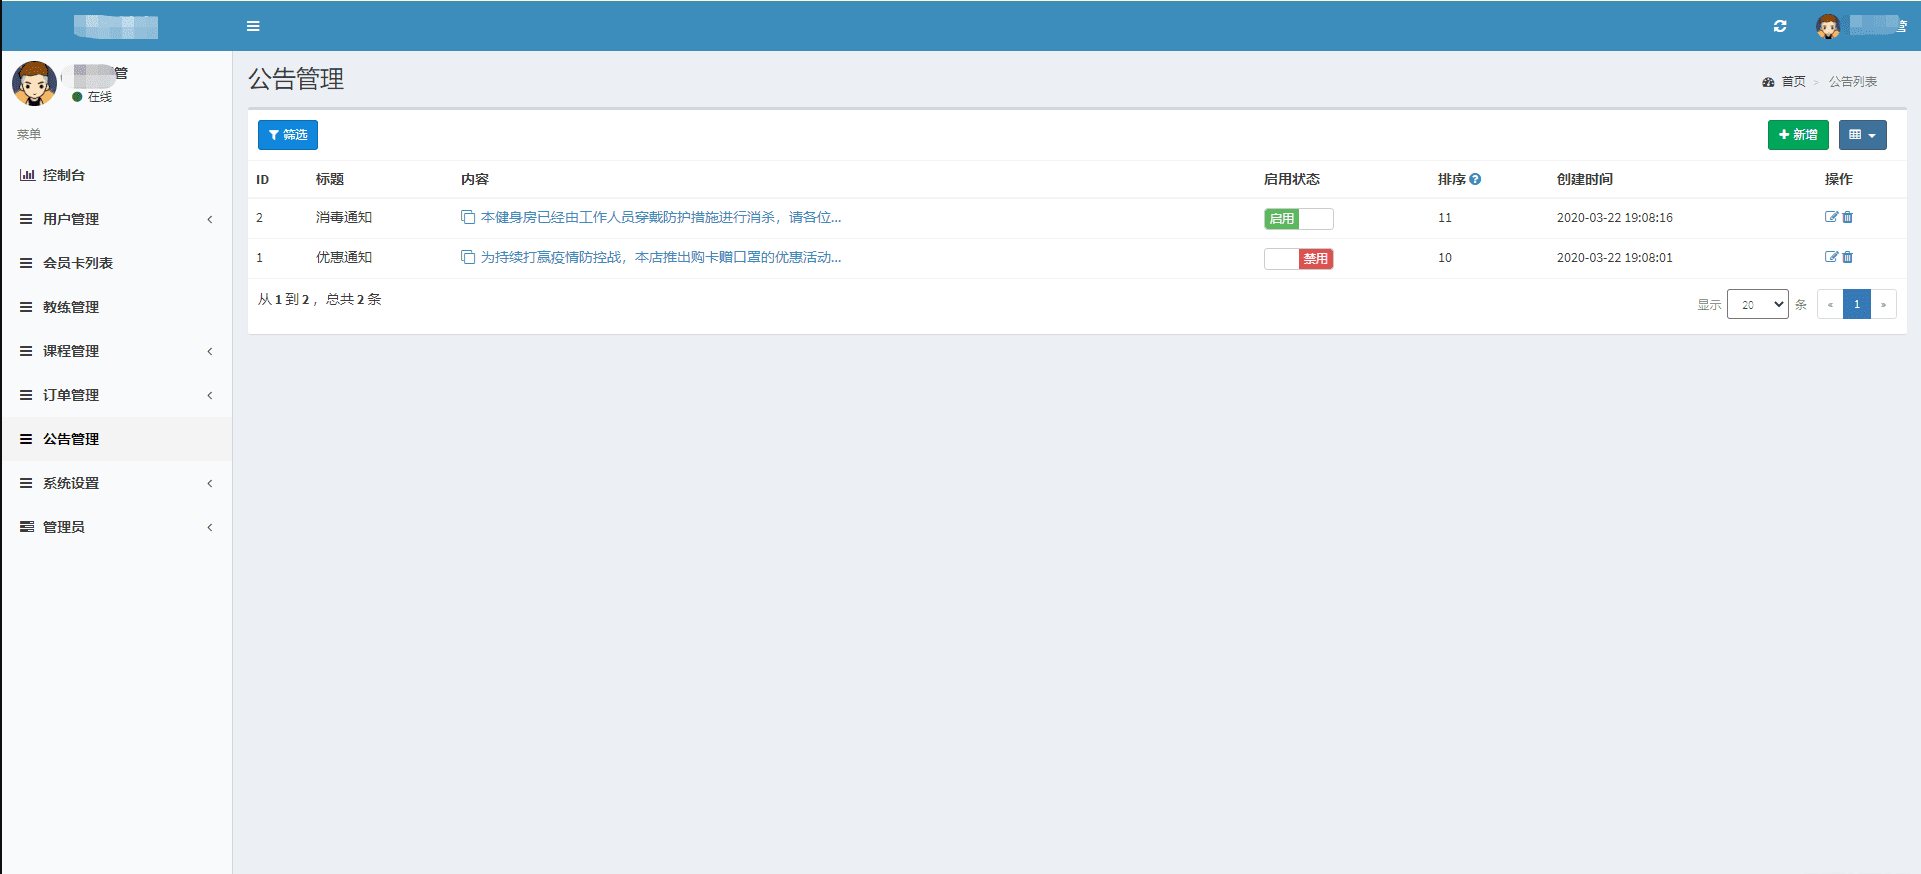Screen dimensions: 1921x874
Task: Click the 首页 breadcrumb link
Action: [x=1793, y=82]
